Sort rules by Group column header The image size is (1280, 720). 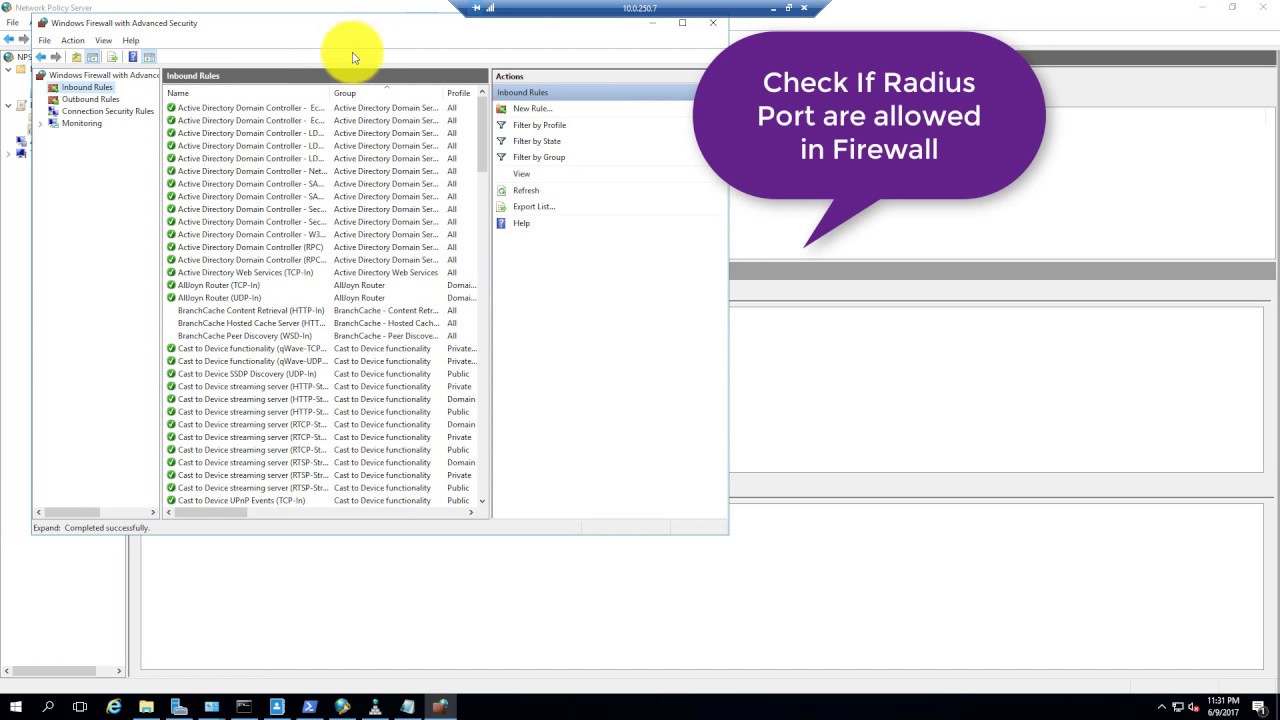click(x=387, y=93)
